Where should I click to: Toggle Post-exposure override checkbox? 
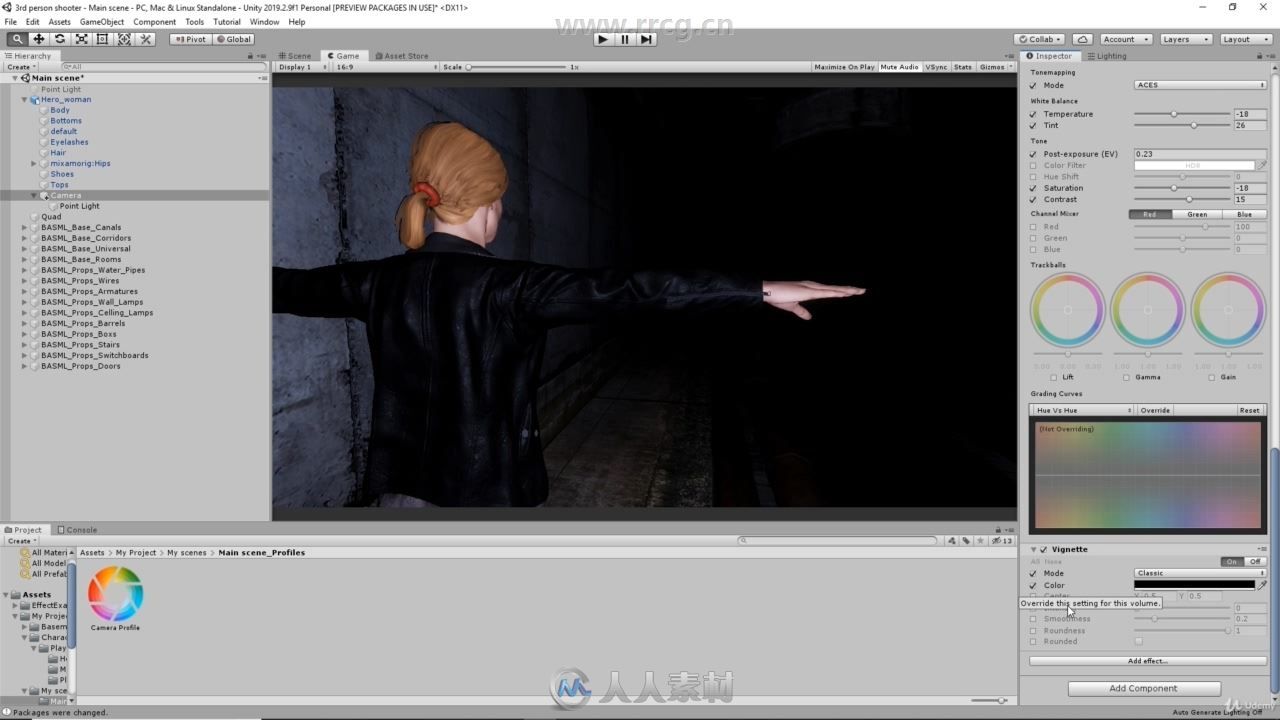(x=1034, y=154)
